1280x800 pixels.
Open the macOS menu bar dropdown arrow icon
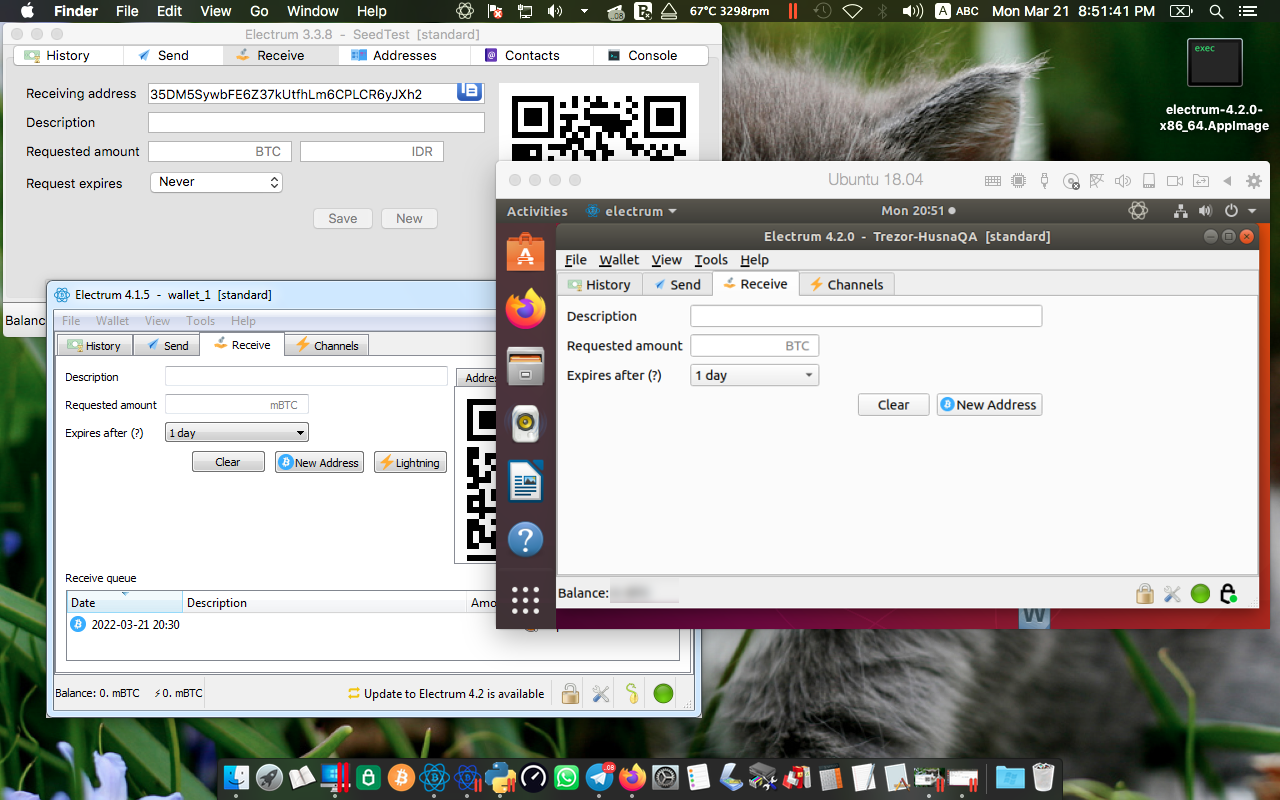click(584, 12)
